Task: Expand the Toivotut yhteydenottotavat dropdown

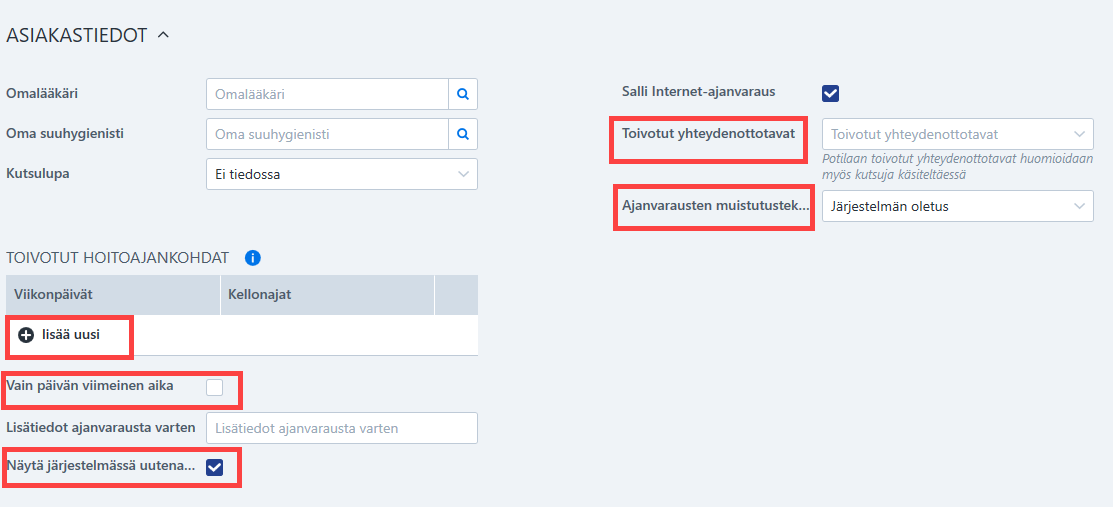Action: coord(958,133)
